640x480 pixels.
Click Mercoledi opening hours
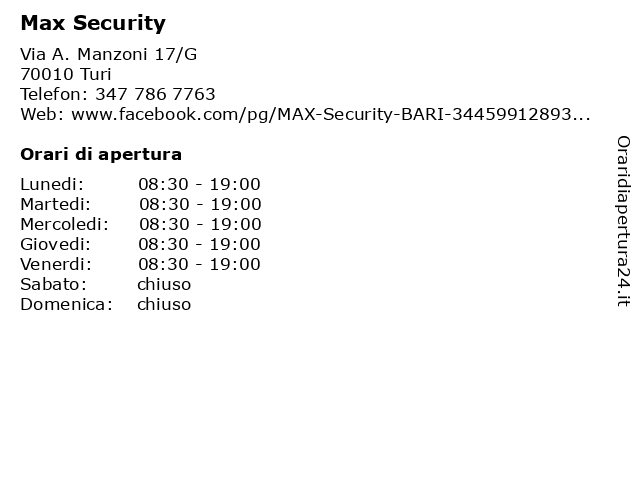click(x=200, y=224)
